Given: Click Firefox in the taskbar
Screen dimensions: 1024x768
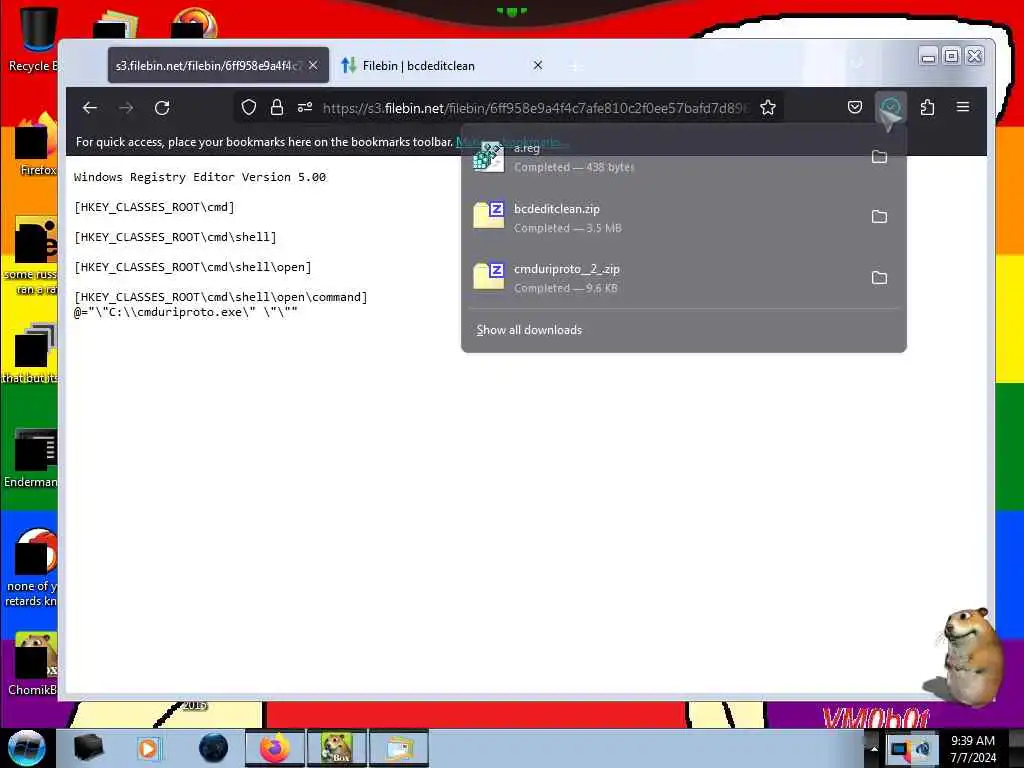Looking at the screenshot, I should 275,748.
